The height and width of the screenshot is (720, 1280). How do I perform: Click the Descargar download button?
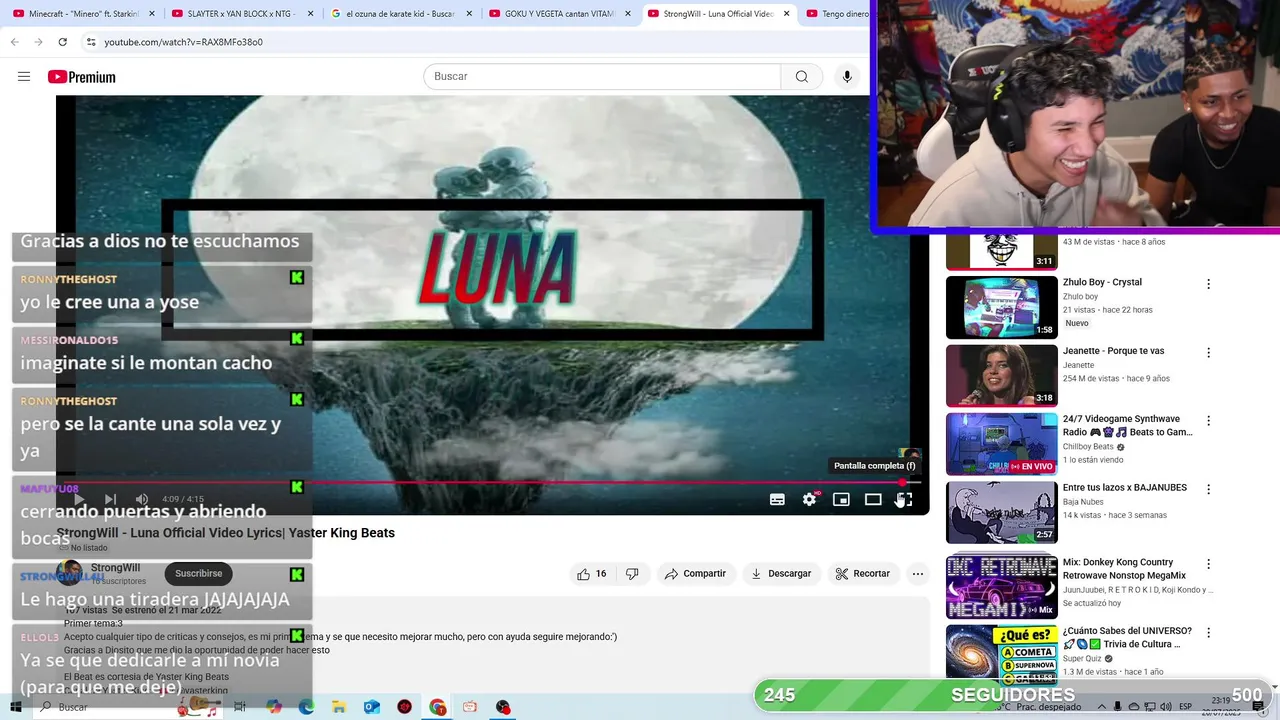point(781,574)
